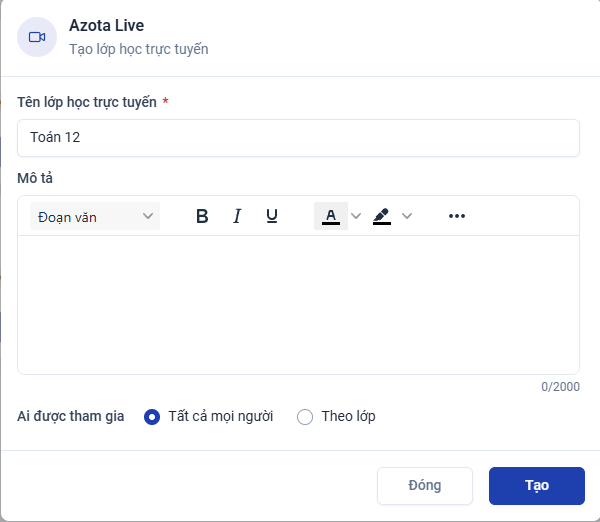The width and height of the screenshot is (600, 522).
Task: Click the Azota Live title text
Action: pos(106,26)
